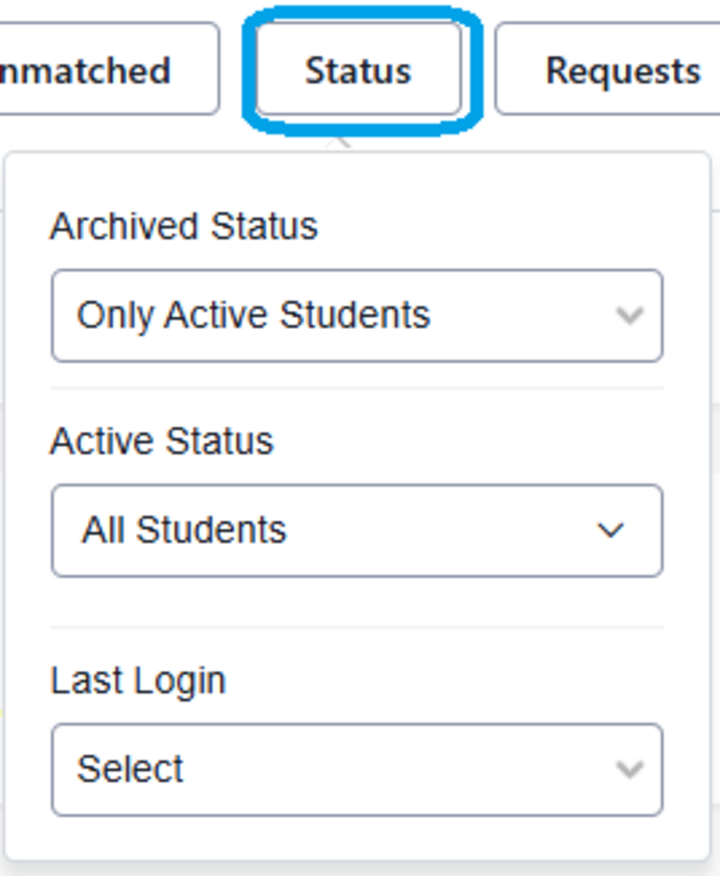This screenshot has width=720, height=876.
Task: Change the Only Active Students filter value
Action: [x=360, y=314]
